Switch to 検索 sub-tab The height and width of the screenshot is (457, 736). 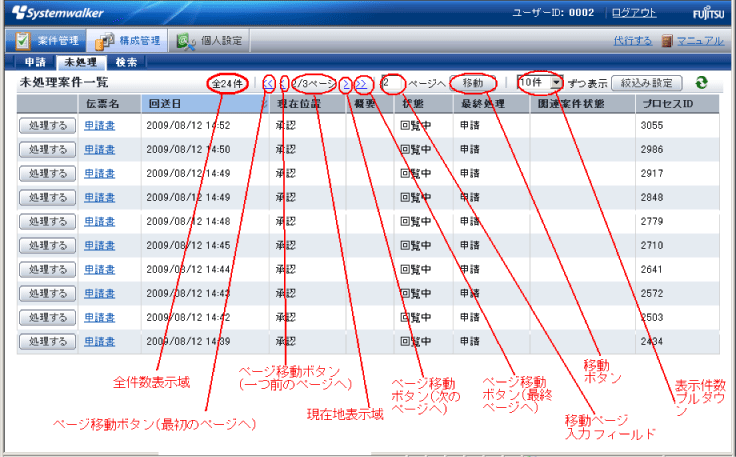pos(126,62)
